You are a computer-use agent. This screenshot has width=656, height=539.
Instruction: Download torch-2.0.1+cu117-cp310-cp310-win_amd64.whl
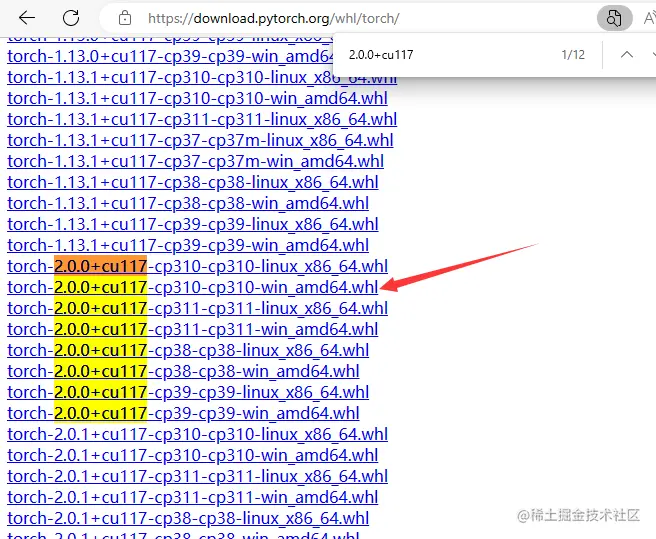point(193,455)
